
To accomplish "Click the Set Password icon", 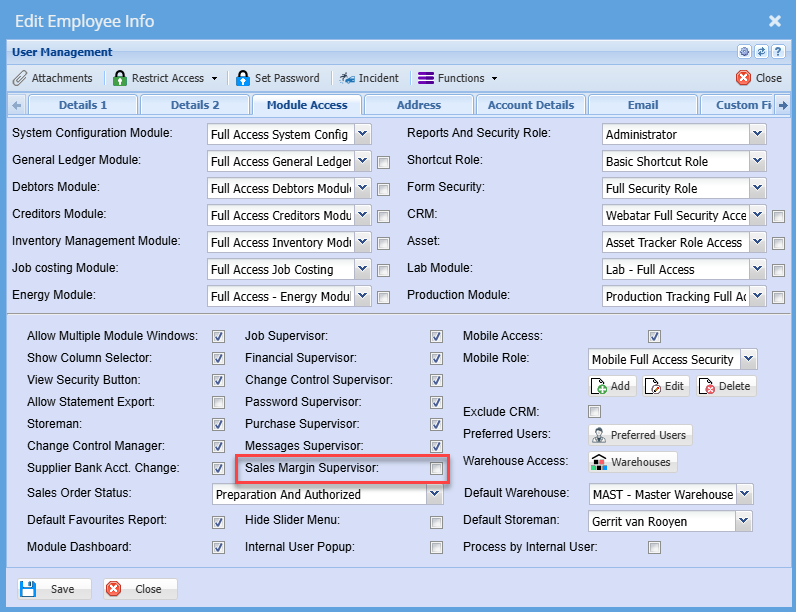I will point(242,78).
